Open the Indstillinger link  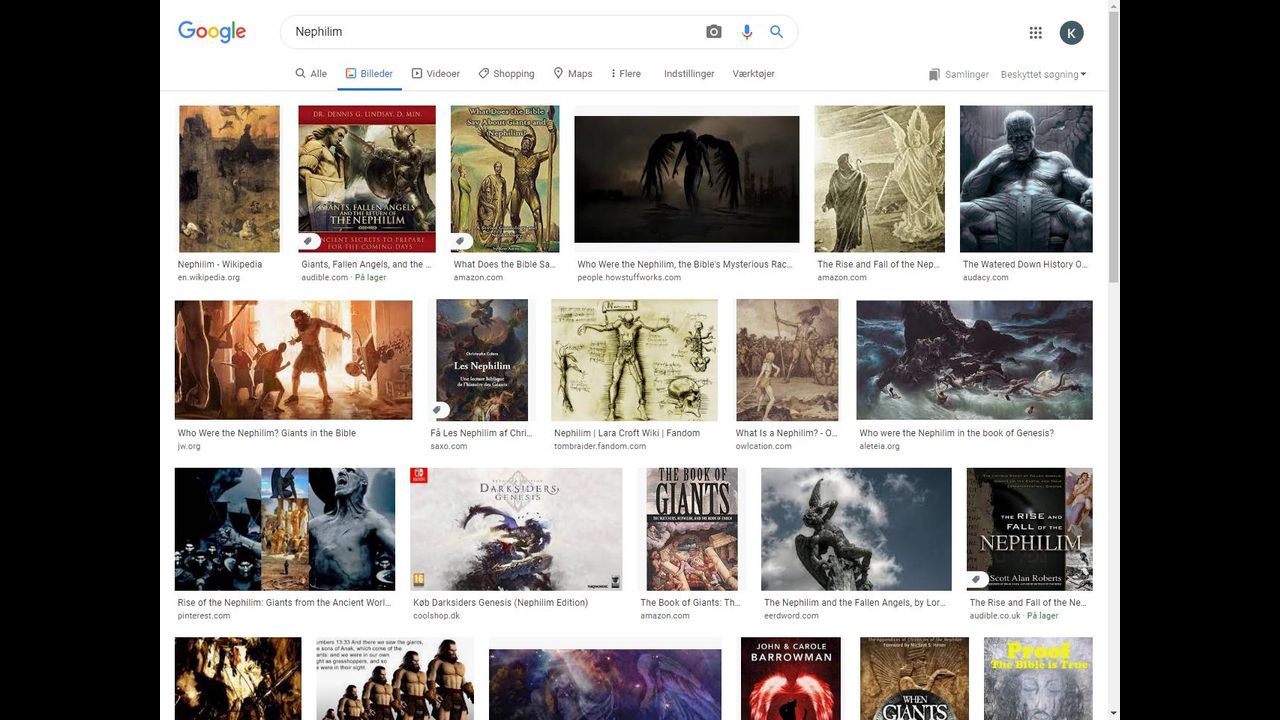(x=689, y=74)
